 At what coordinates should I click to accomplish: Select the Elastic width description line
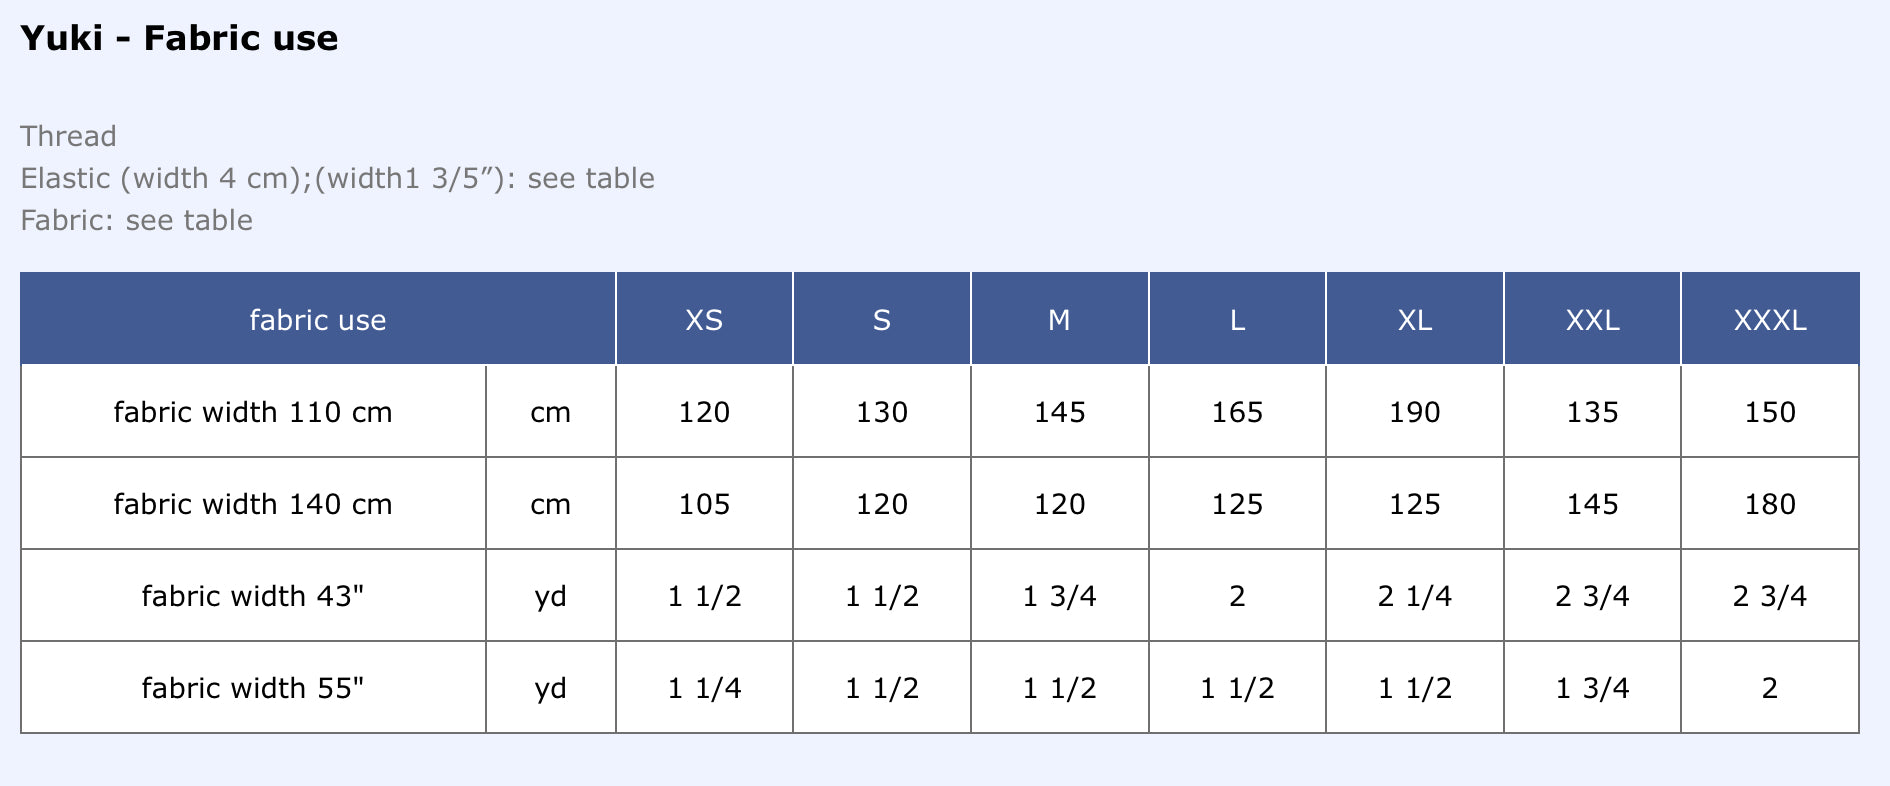[337, 178]
